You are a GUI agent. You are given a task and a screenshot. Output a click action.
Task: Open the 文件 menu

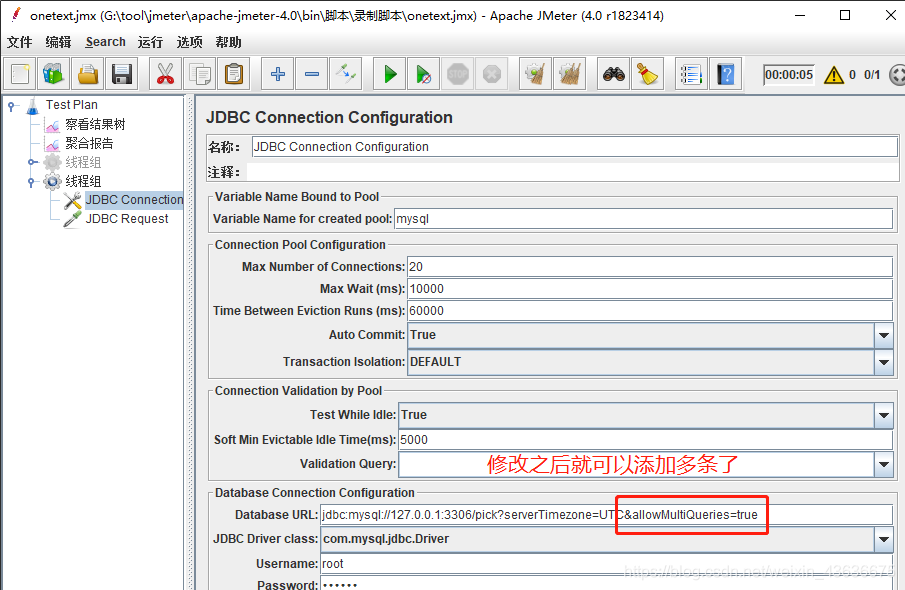click(x=20, y=42)
